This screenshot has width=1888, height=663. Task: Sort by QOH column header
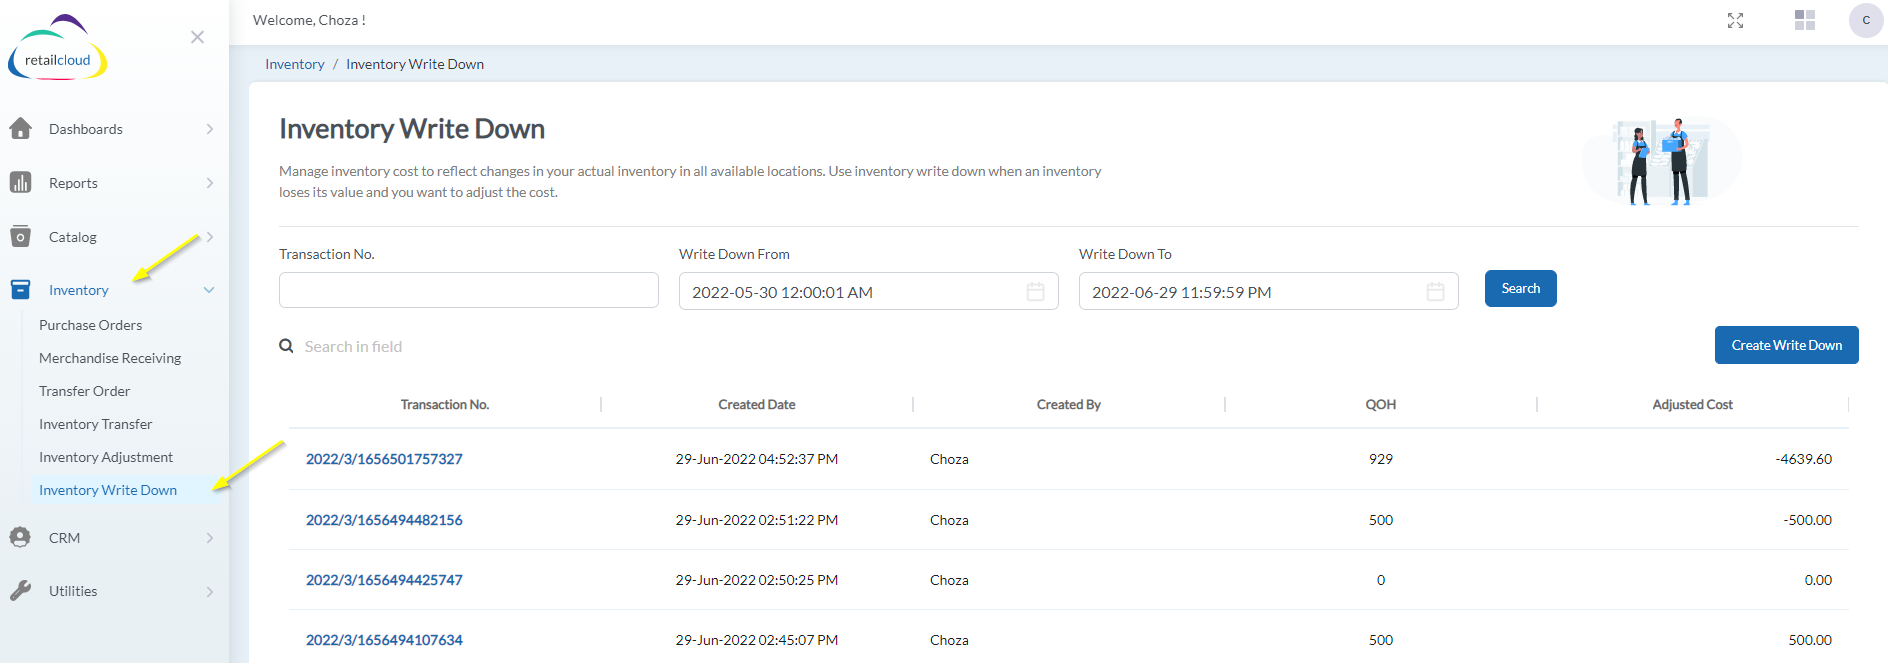point(1380,404)
